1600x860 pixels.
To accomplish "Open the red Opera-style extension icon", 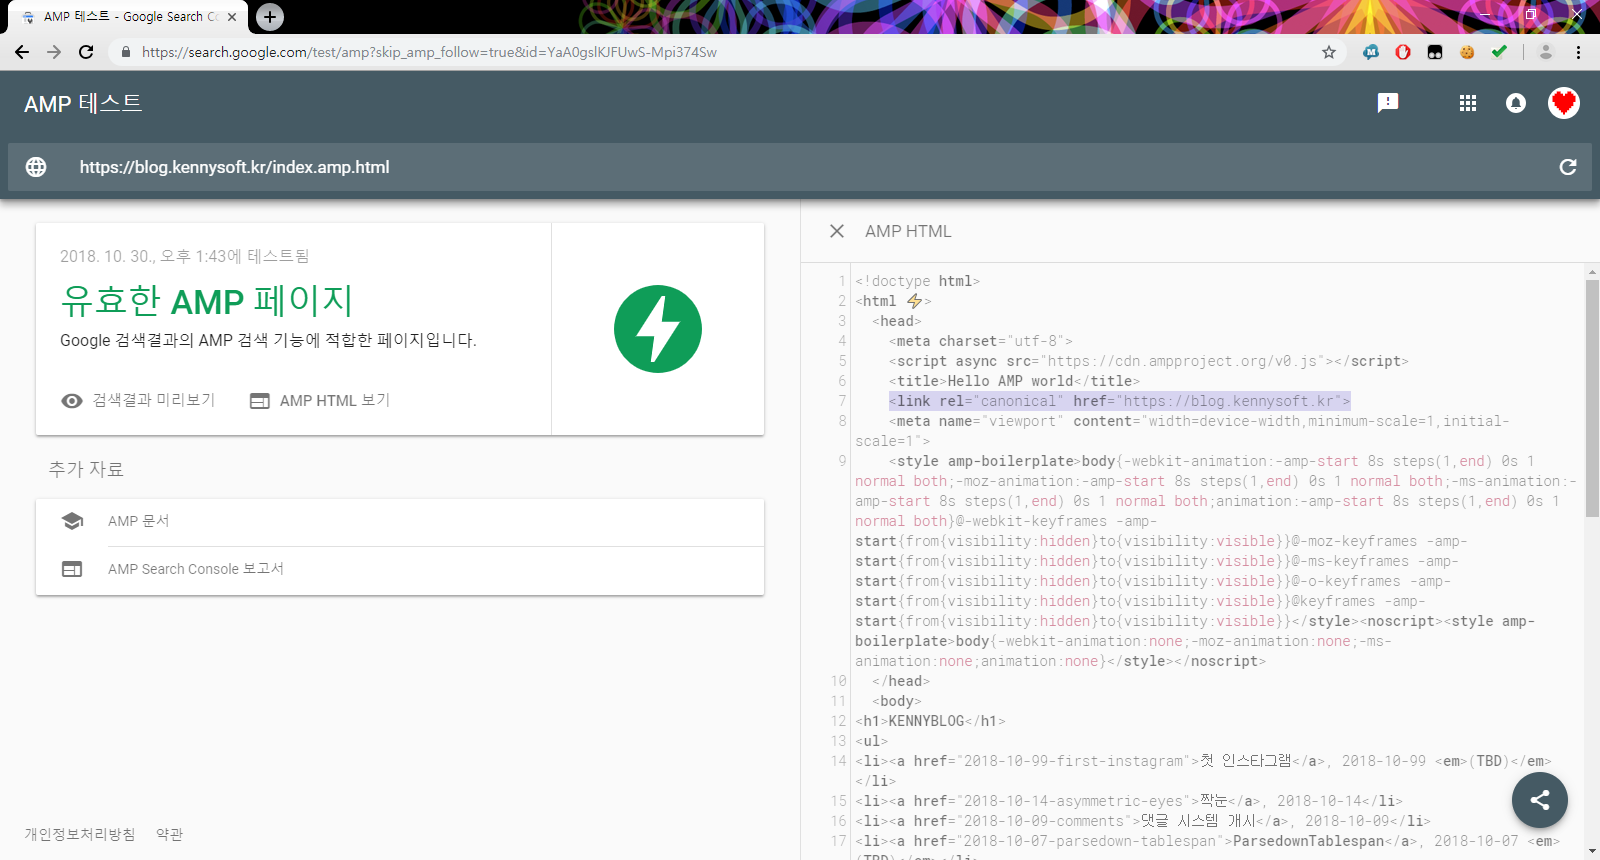I will click(x=1403, y=52).
